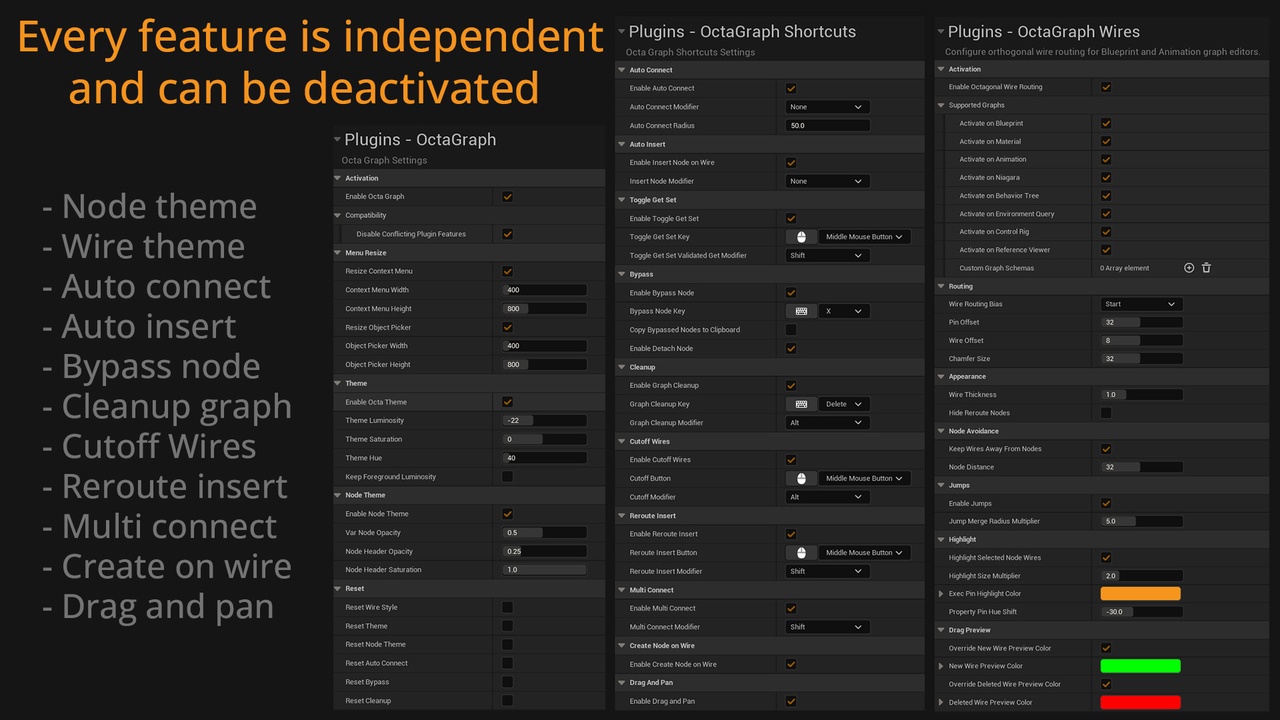Screen dimensions: 1280x720
Task: Toggle Enable Octagonal Wire Routing
Action: (1106, 87)
